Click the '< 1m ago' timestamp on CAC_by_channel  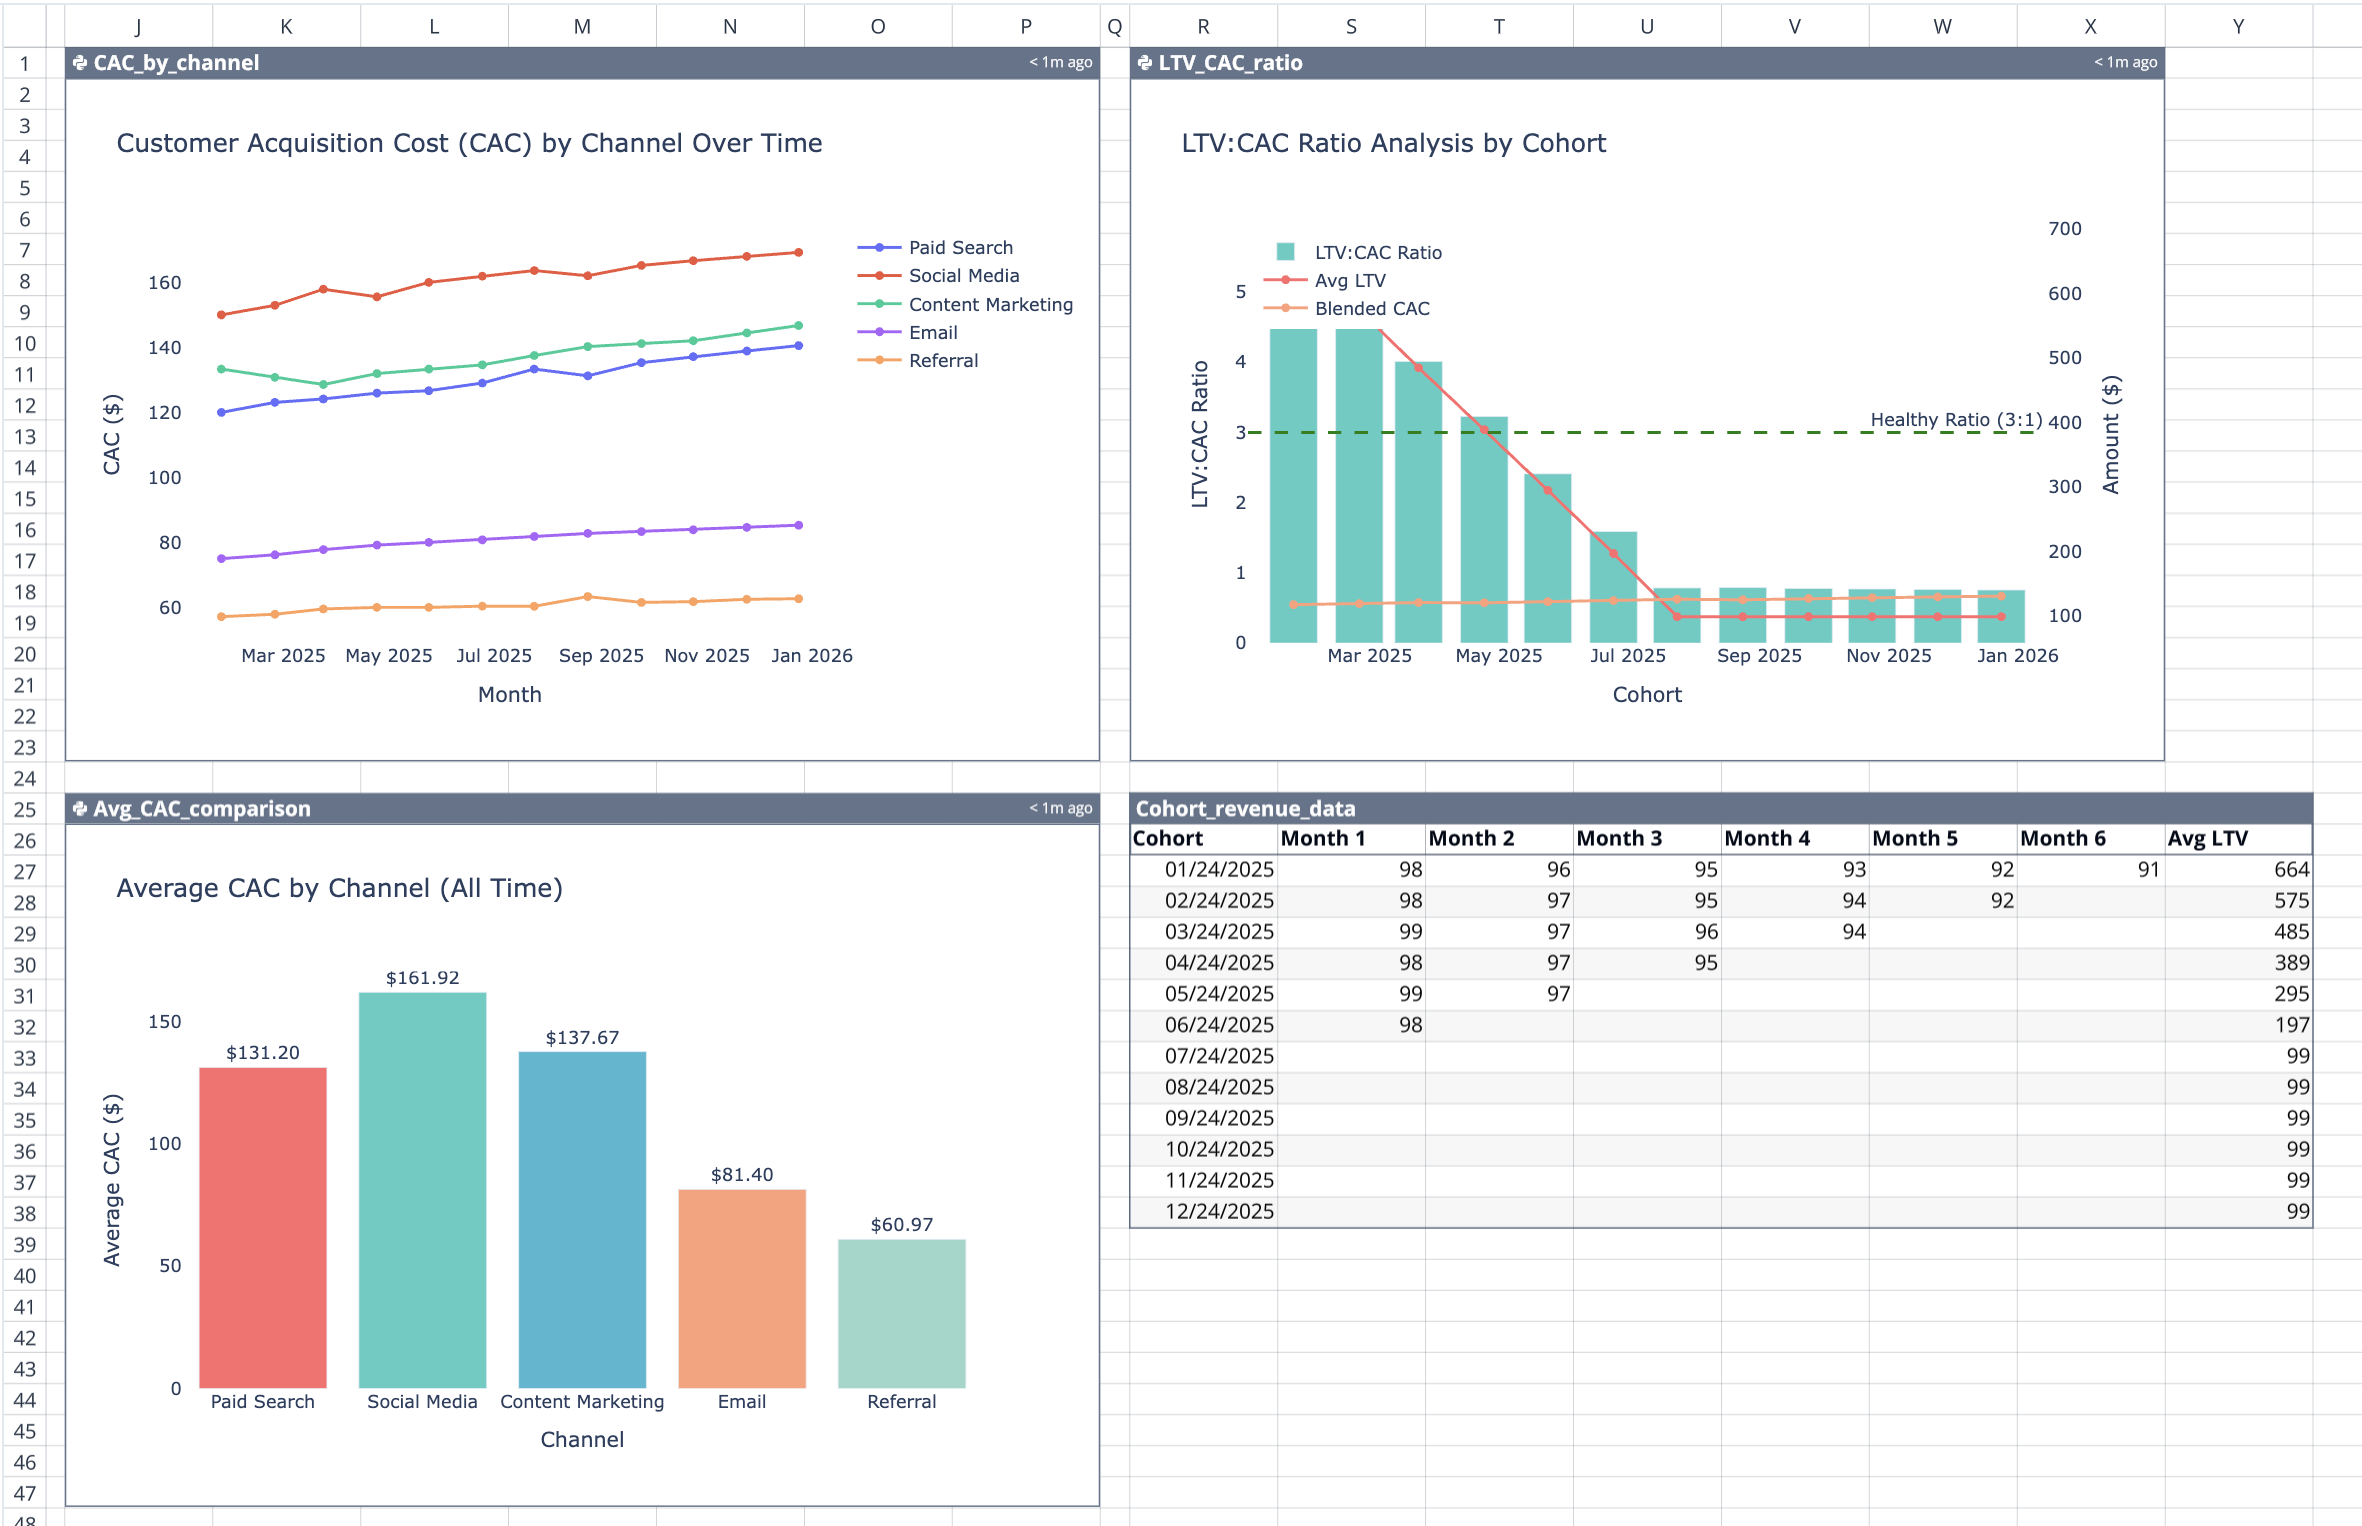(1060, 62)
